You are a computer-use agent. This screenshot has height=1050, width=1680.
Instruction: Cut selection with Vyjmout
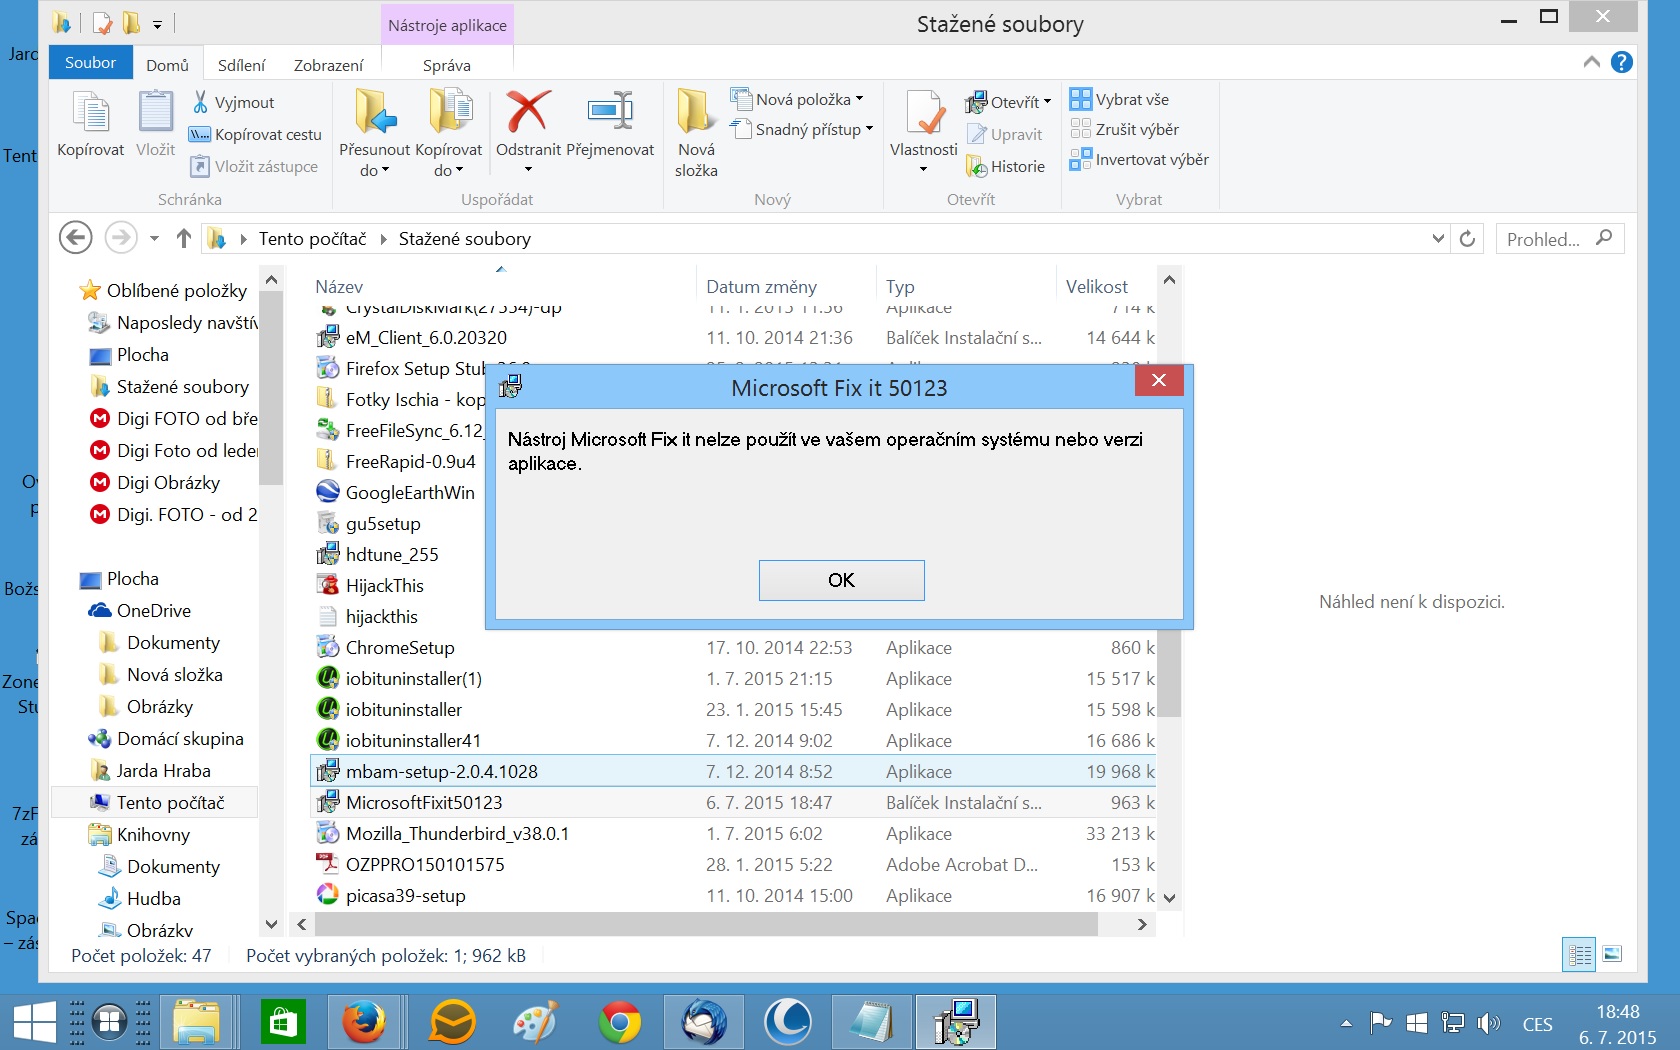[x=233, y=102]
